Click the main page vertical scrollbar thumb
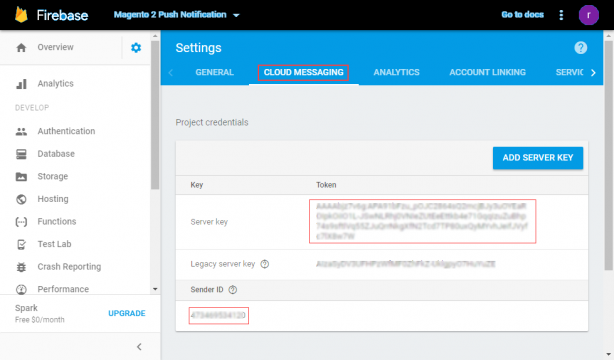Image resolution: width=614 pixels, height=360 pixels. pyautogui.click(x=608, y=155)
